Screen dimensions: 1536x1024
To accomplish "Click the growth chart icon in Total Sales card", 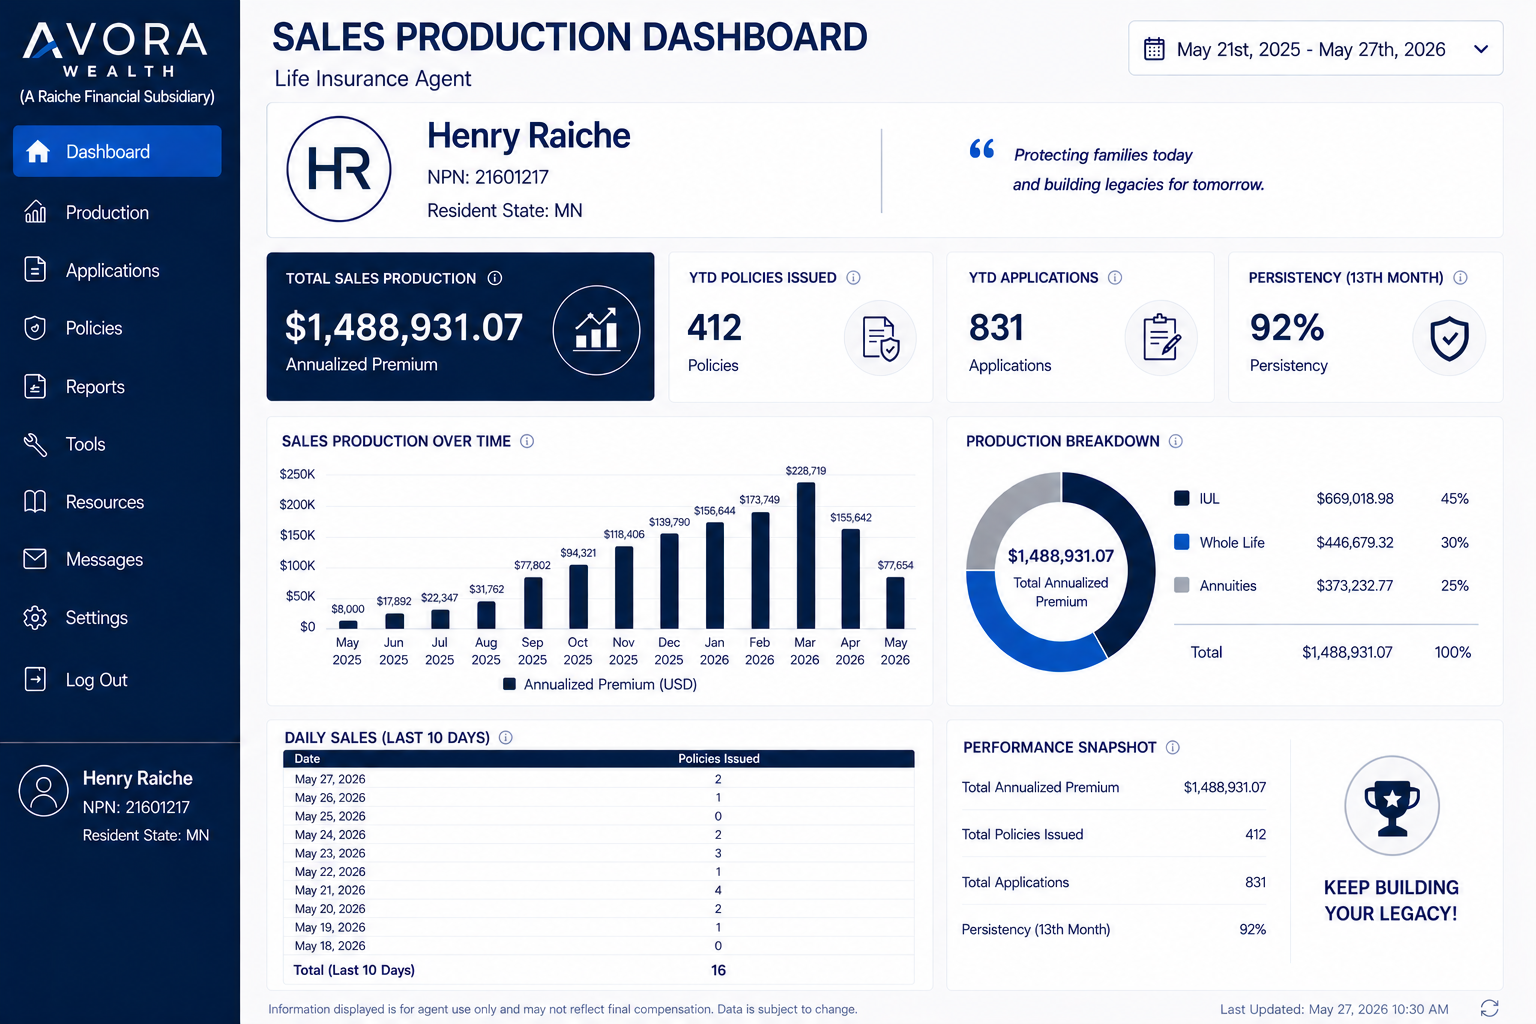I will coord(596,330).
